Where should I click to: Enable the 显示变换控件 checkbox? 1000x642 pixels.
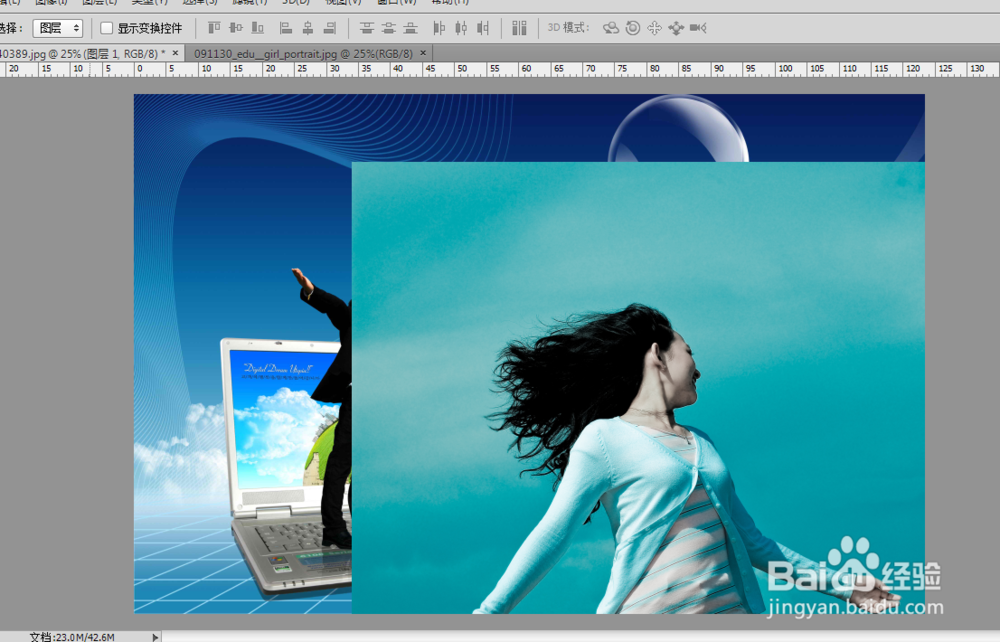click(x=107, y=28)
